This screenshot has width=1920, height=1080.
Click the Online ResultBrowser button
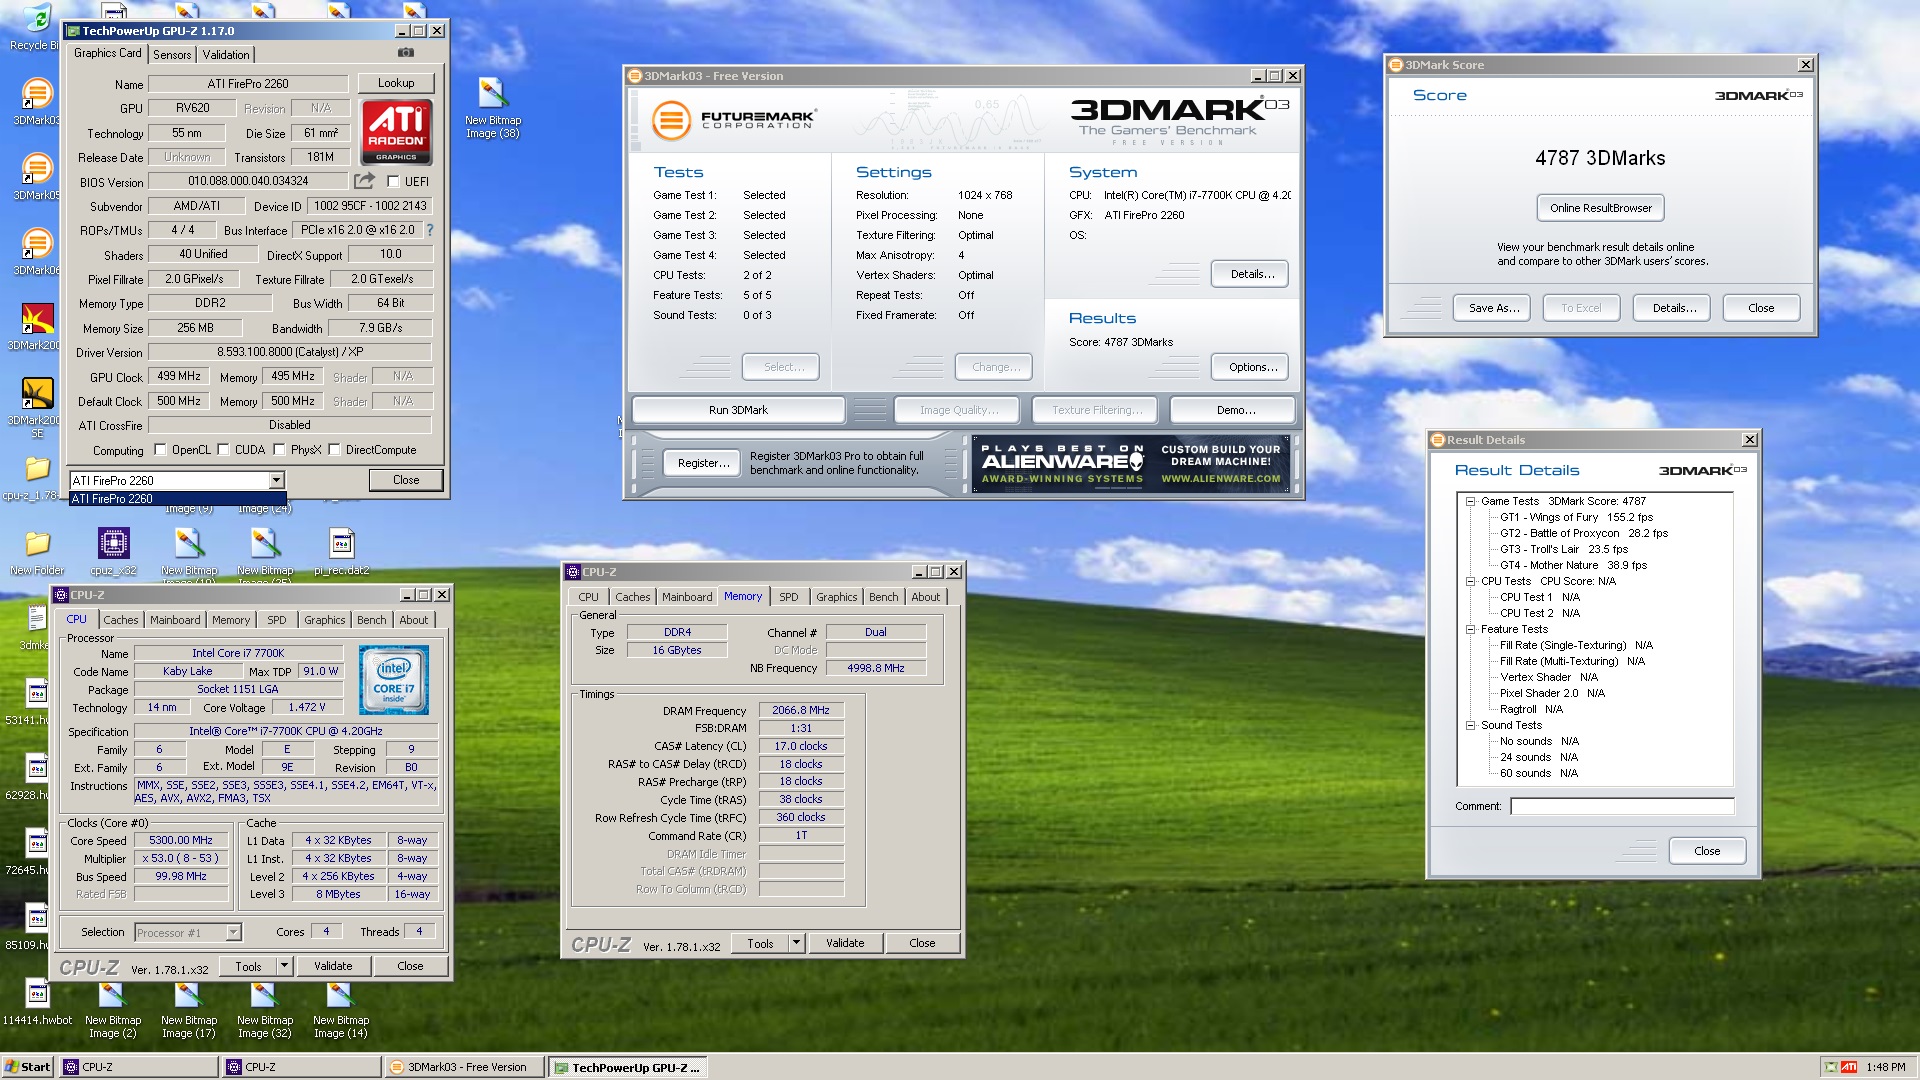click(1601, 208)
